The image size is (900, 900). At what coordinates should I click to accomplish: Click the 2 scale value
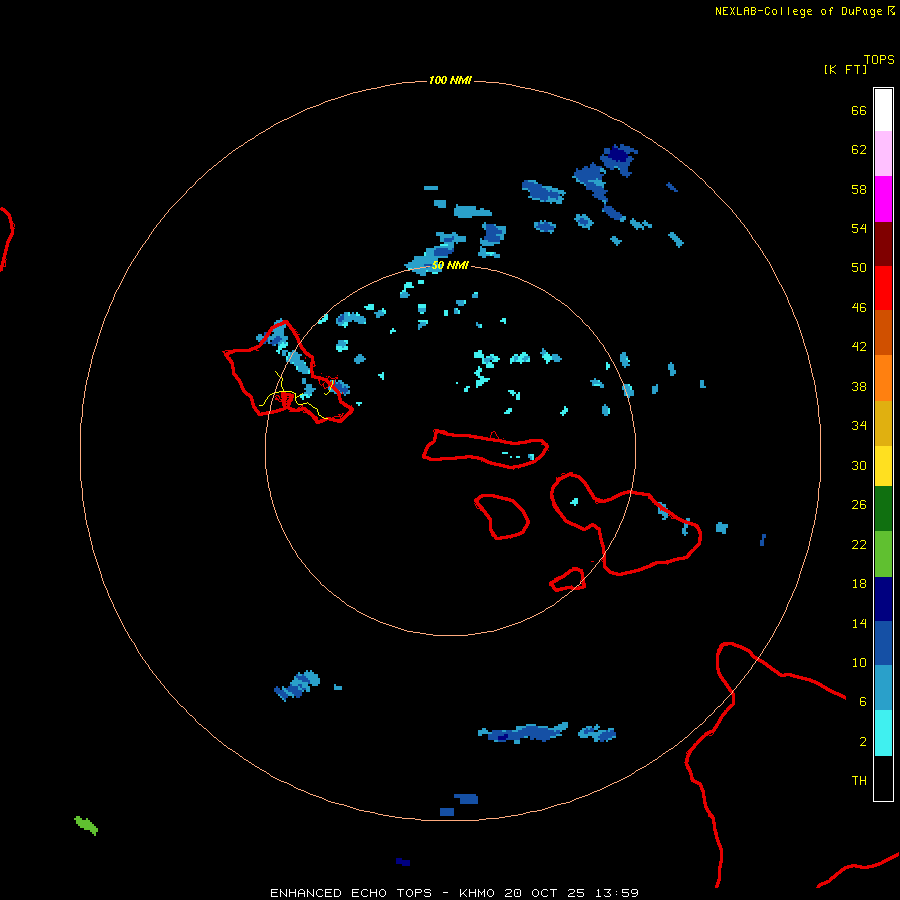[863, 742]
